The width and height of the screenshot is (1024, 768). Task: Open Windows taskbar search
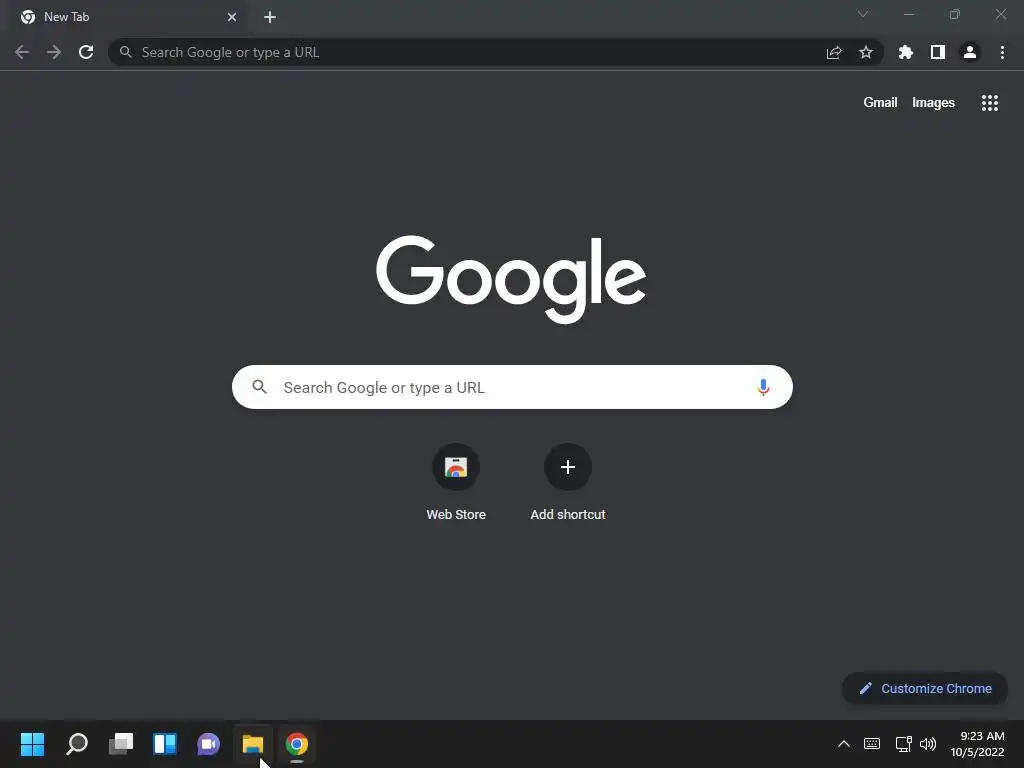click(77, 744)
